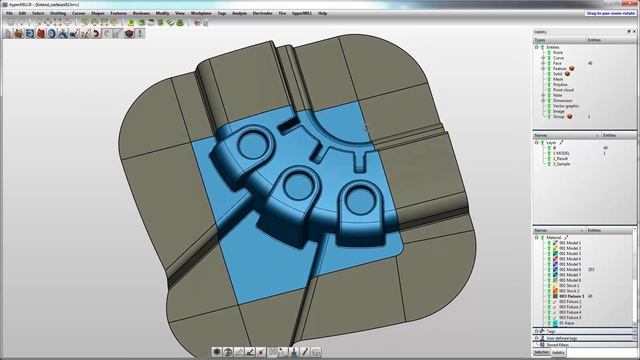
Task: Click the exclamation mark info toolbar icon
Action: point(140,33)
